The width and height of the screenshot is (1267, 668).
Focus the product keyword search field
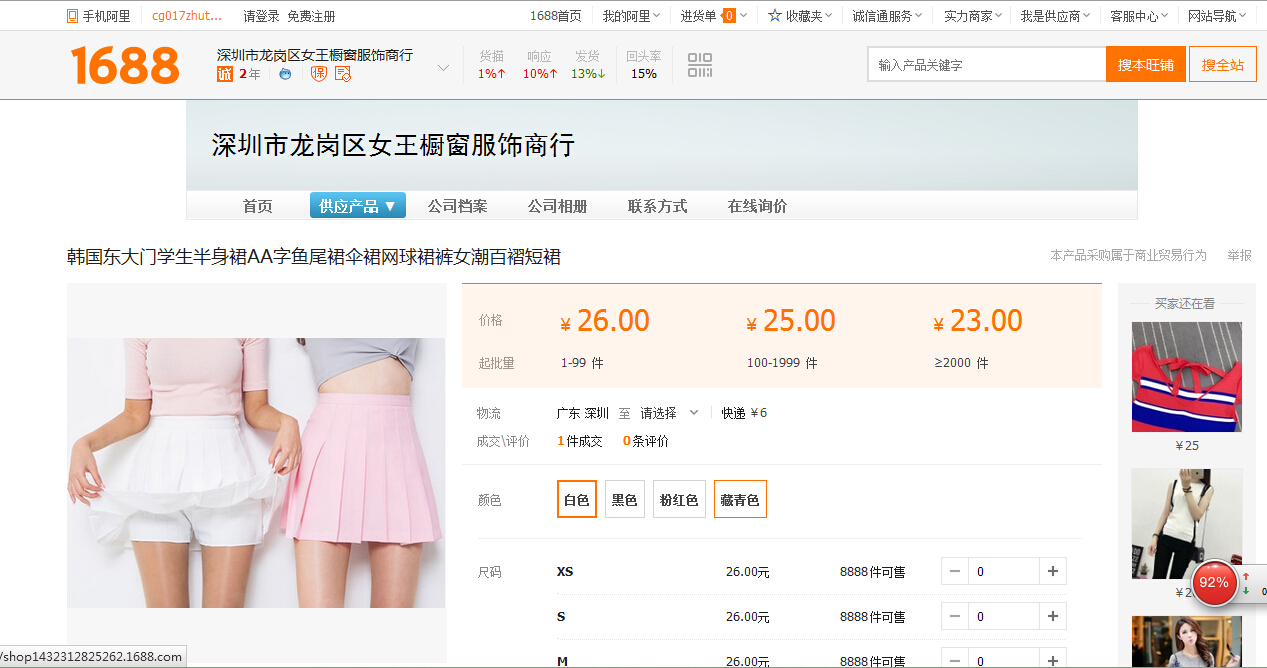tap(985, 65)
